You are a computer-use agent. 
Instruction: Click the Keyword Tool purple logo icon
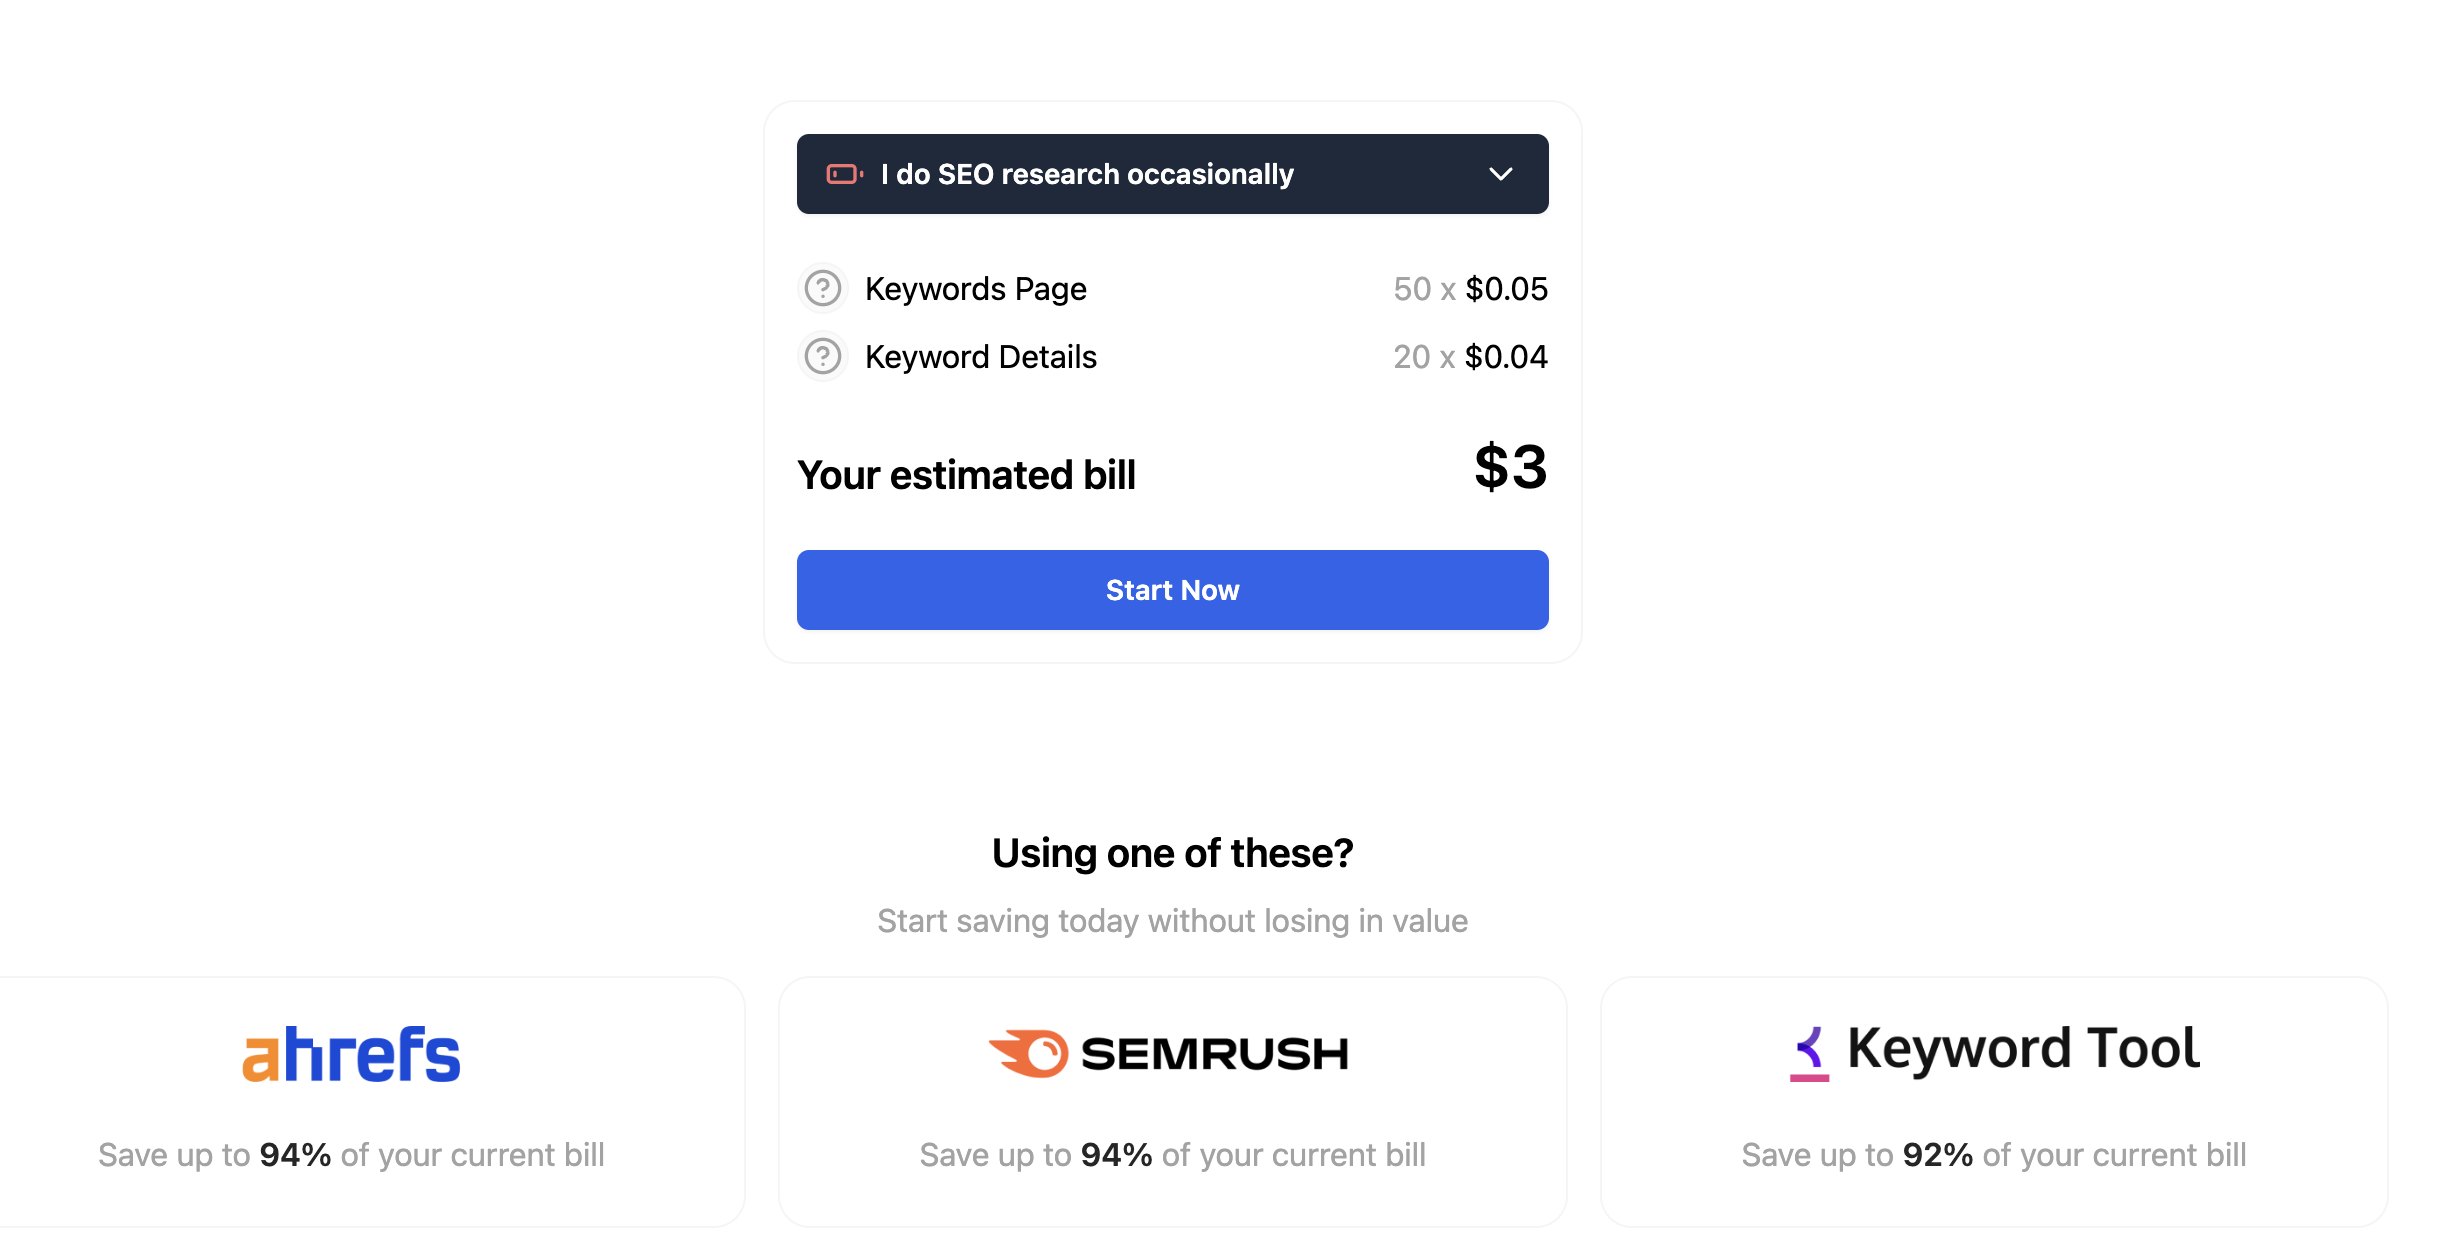pyautogui.click(x=1809, y=1054)
